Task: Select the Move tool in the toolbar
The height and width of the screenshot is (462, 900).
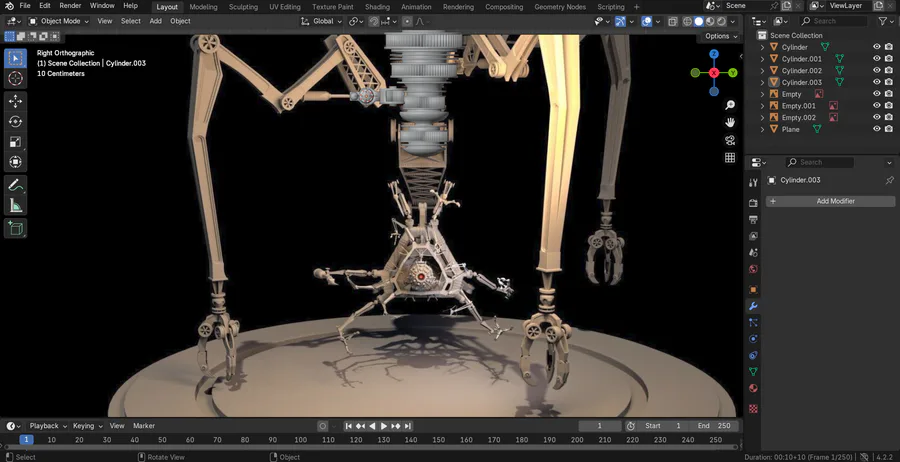Action: tap(16, 101)
